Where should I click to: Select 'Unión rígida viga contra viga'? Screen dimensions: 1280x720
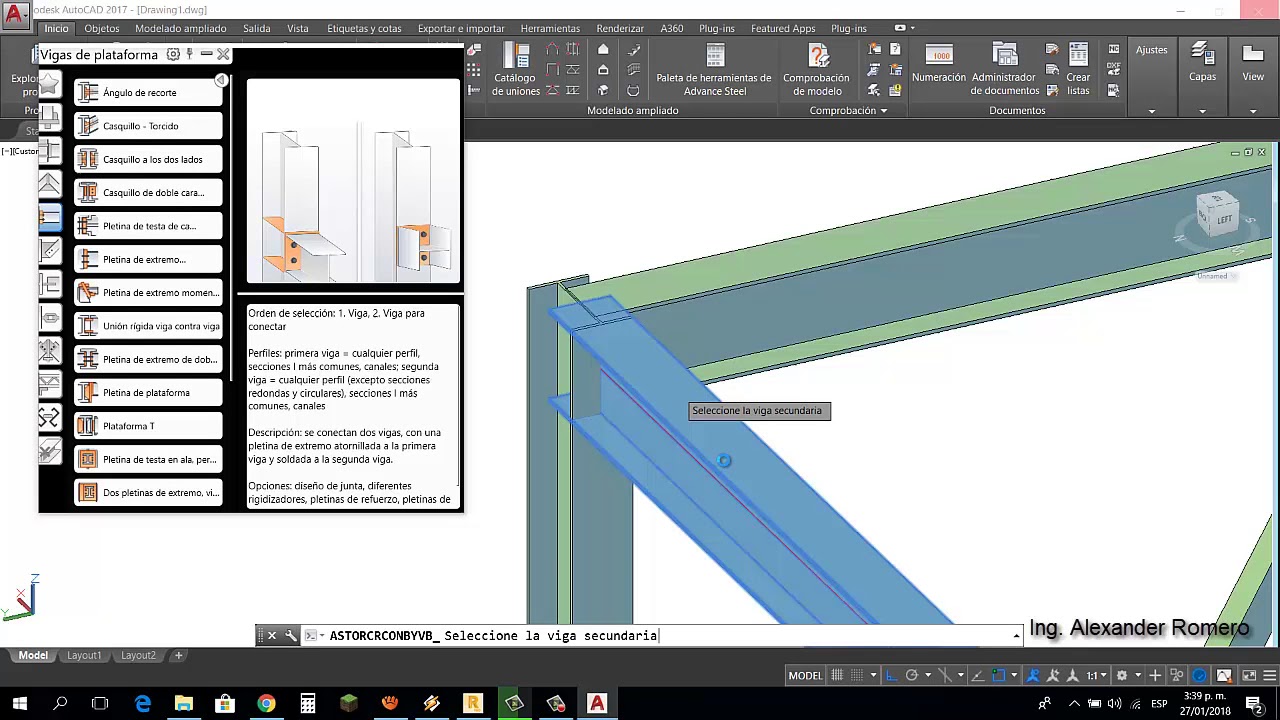148,326
